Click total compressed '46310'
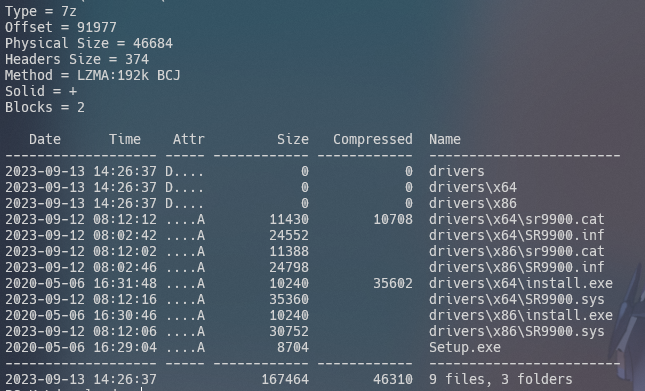 coord(393,379)
